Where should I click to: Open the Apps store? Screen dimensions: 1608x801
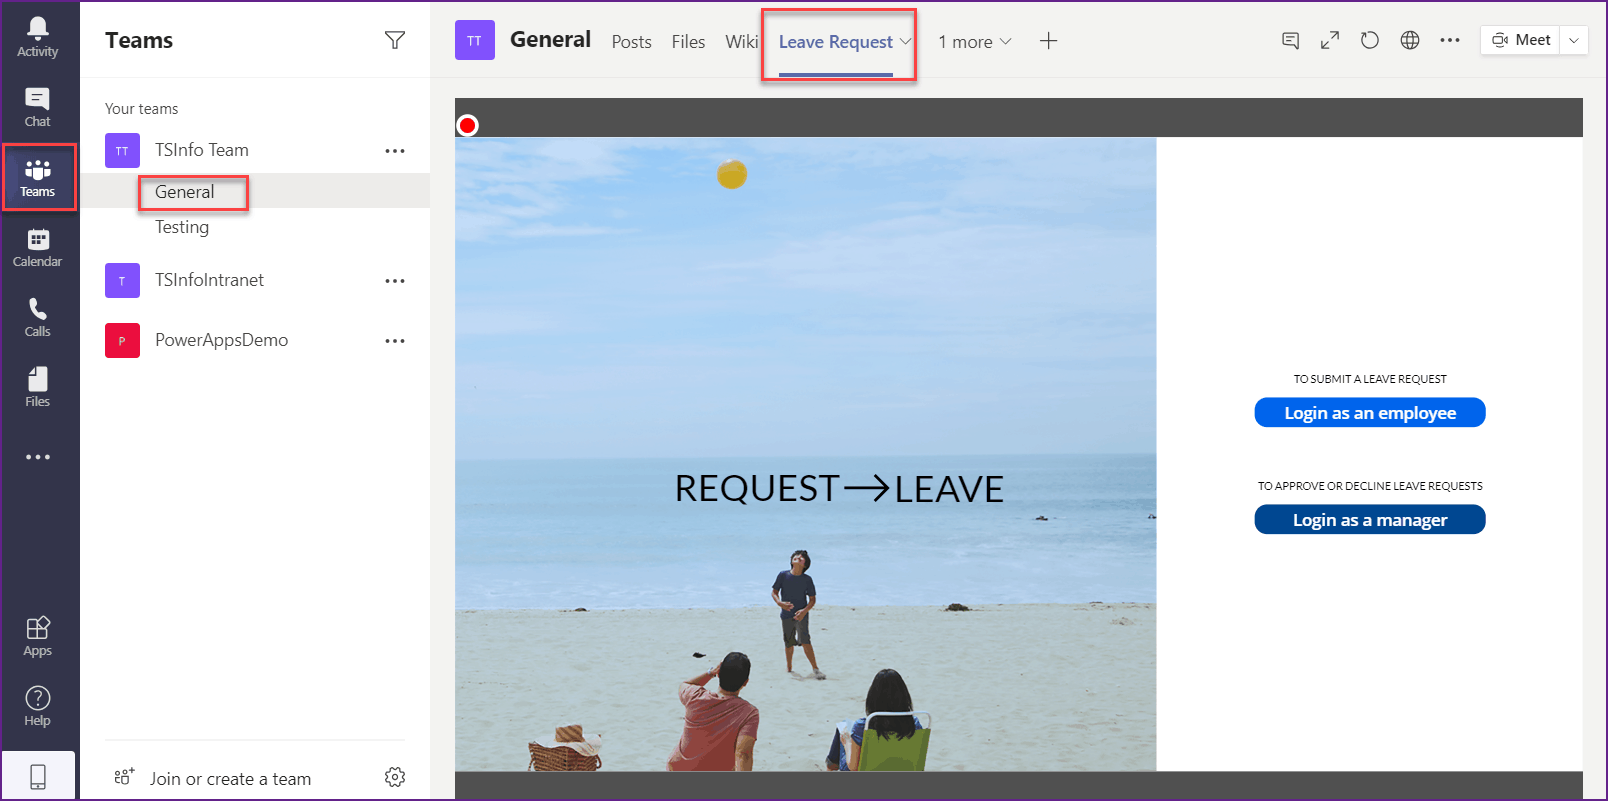click(38, 637)
